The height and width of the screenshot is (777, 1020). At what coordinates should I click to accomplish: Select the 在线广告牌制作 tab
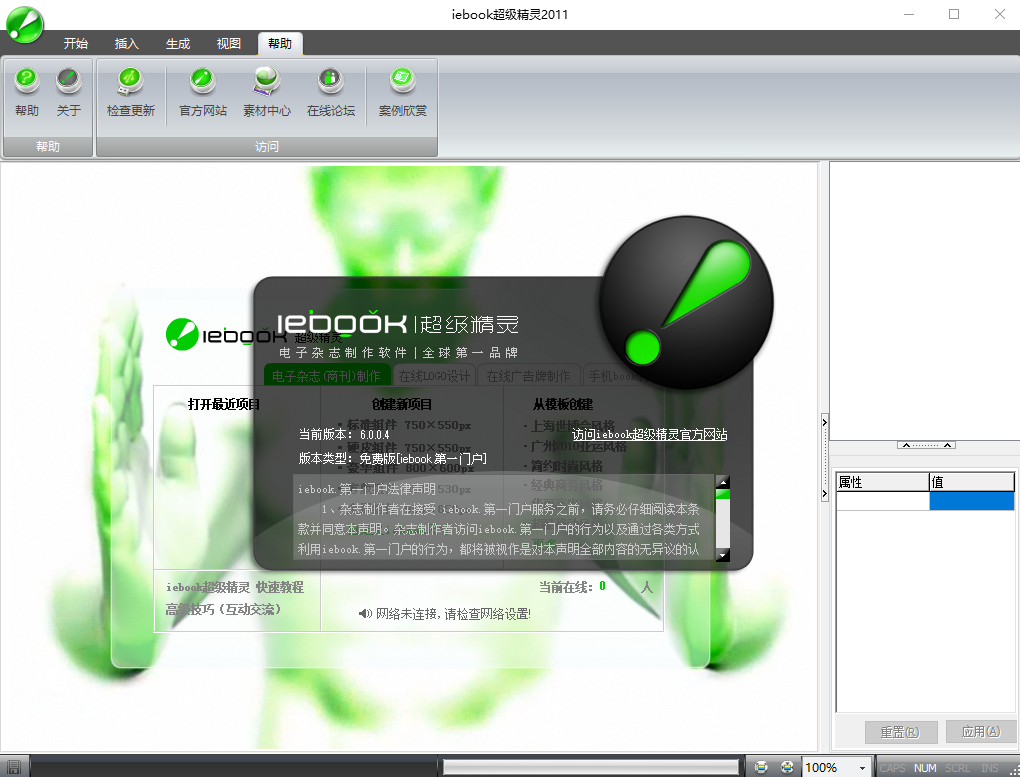[x=528, y=375]
